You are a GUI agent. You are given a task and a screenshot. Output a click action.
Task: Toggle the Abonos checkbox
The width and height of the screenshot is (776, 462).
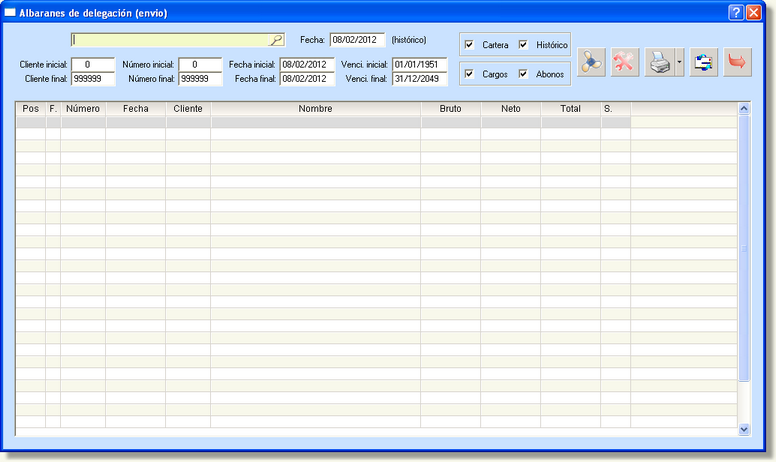[523, 74]
